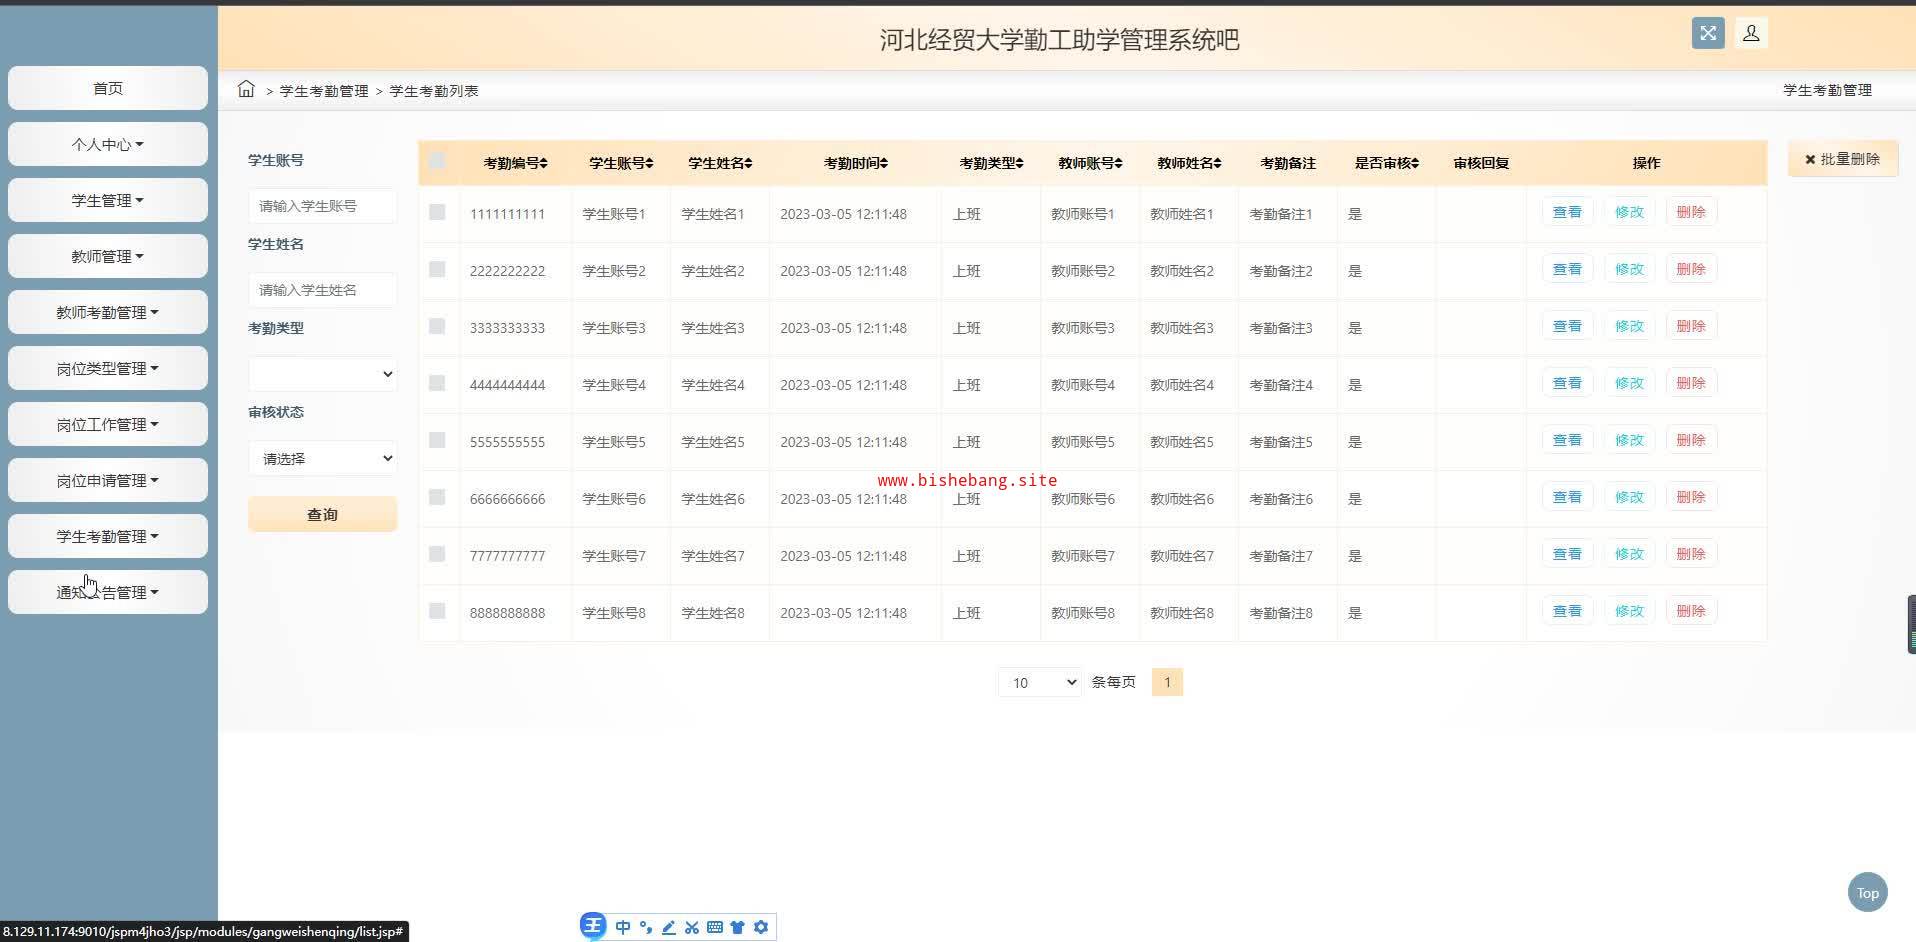The image size is (1916, 942).
Task: Toggle the select-all checkbox in table header
Action: (437, 161)
